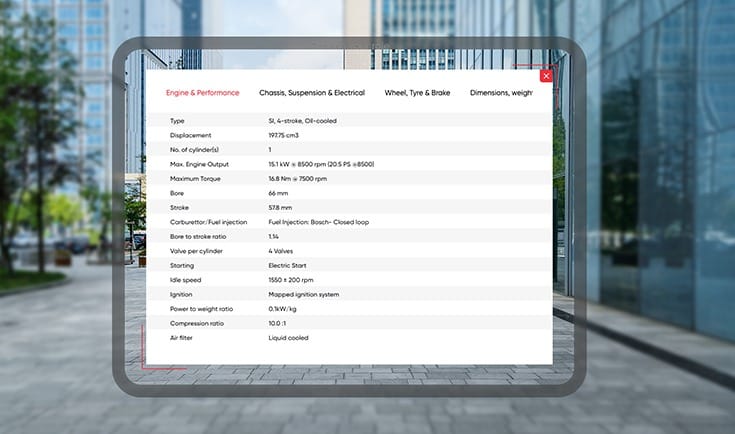
Task: Select the 'No. of cylinder(s)' label
Action: pos(194,150)
